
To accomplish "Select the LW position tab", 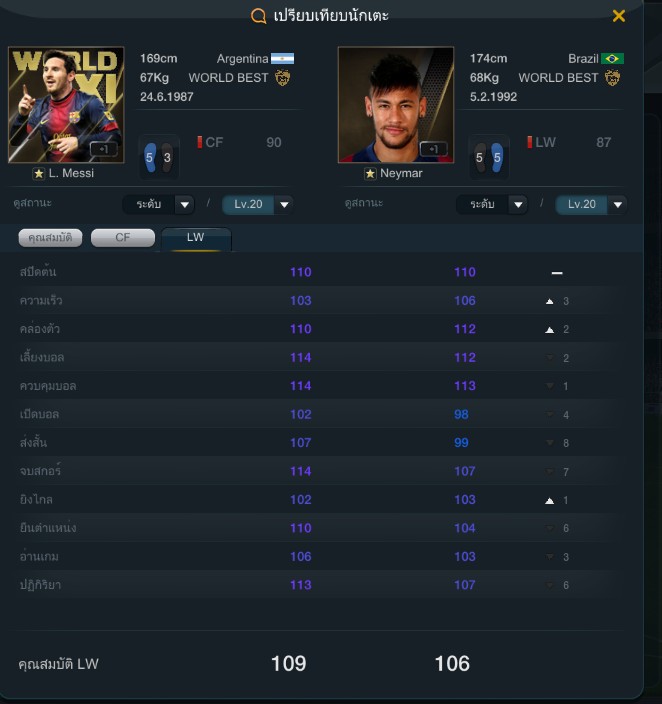I will pyautogui.click(x=196, y=238).
